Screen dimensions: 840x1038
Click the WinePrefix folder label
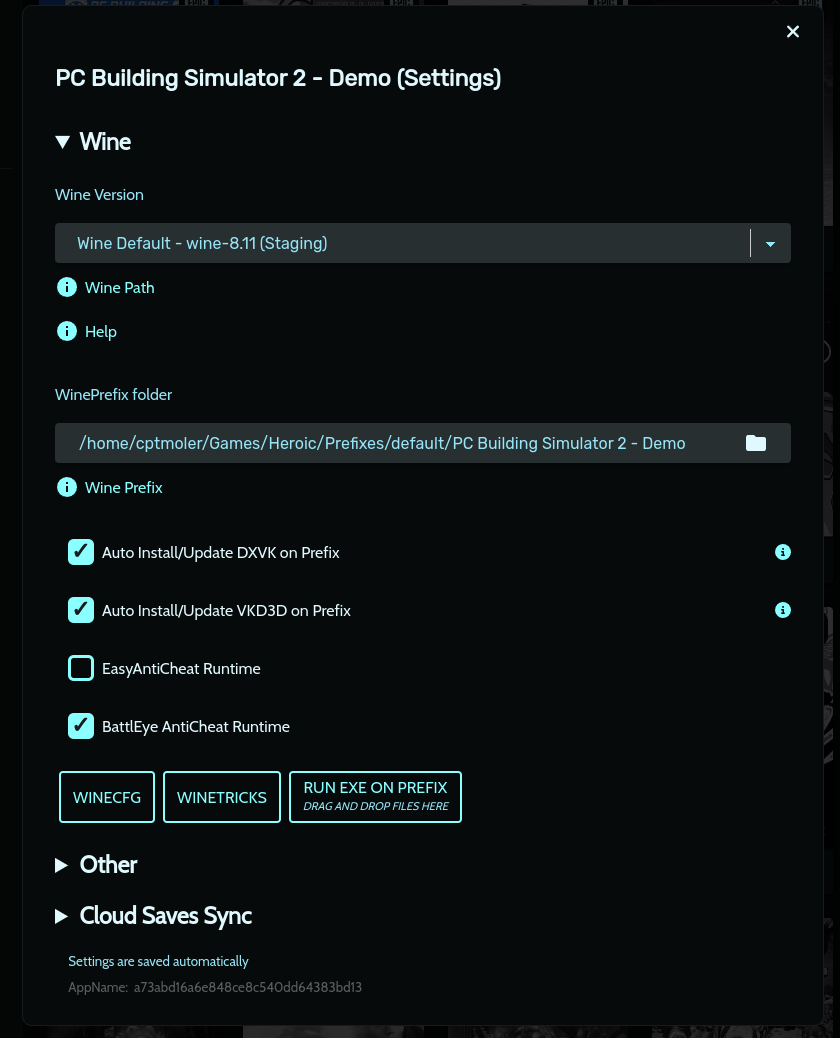point(113,395)
